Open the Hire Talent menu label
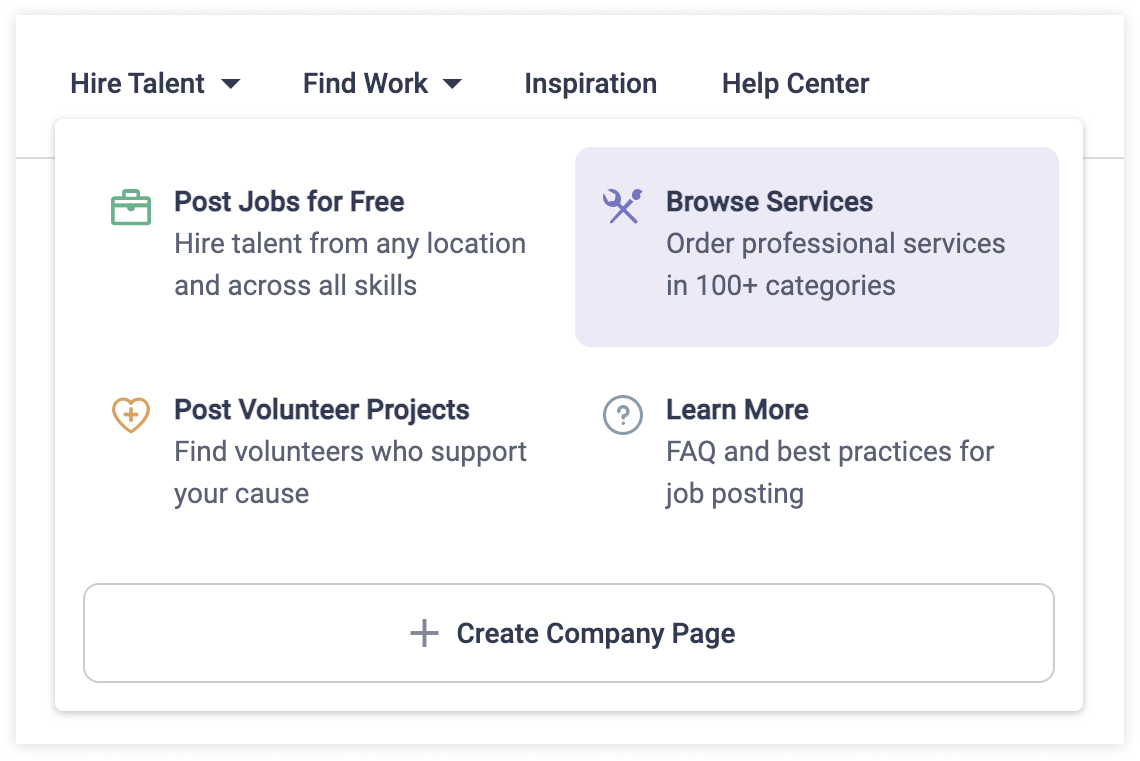Image resolution: width=1140 pixels, height=761 pixels. (137, 84)
